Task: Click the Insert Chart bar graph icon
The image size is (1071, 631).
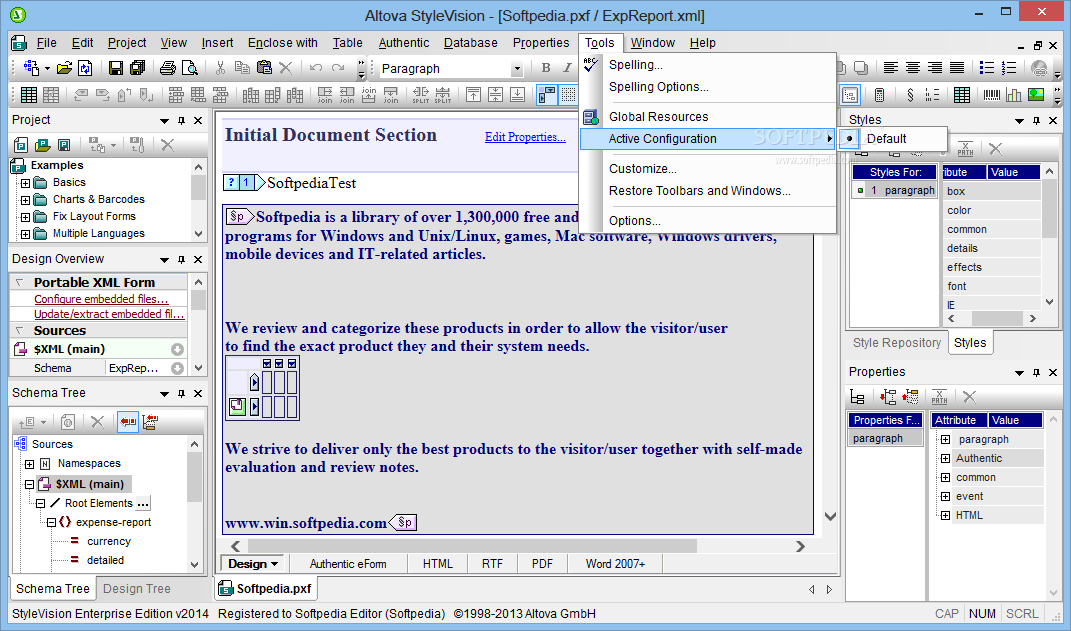Action: pyautogui.click(x=1014, y=95)
